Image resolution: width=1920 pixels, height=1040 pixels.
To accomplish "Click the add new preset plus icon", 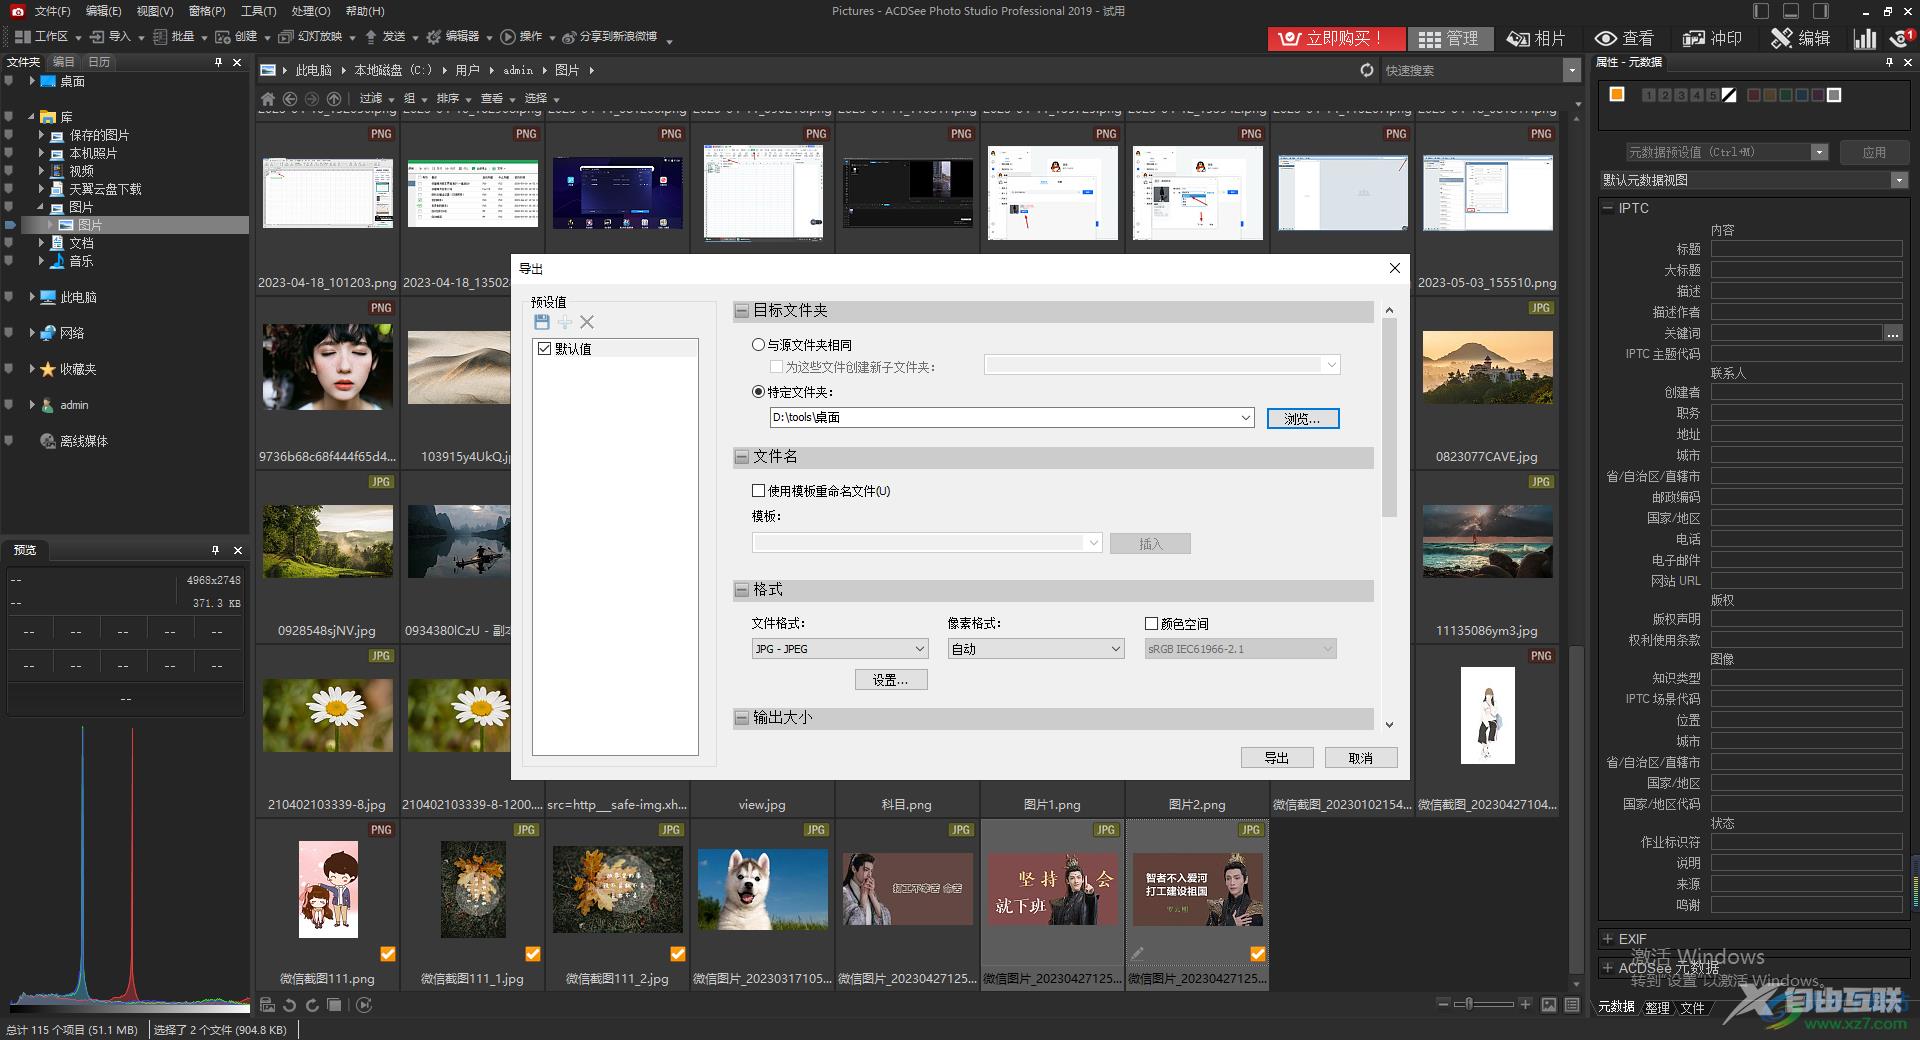I will pyautogui.click(x=565, y=322).
